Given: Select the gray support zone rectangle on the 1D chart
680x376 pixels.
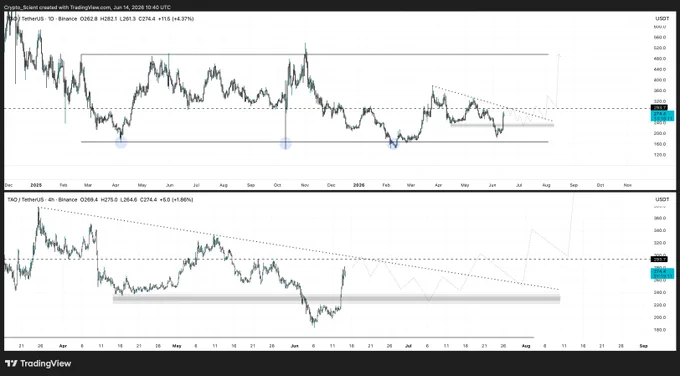Looking at the screenshot, I should (x=502, y=125).
